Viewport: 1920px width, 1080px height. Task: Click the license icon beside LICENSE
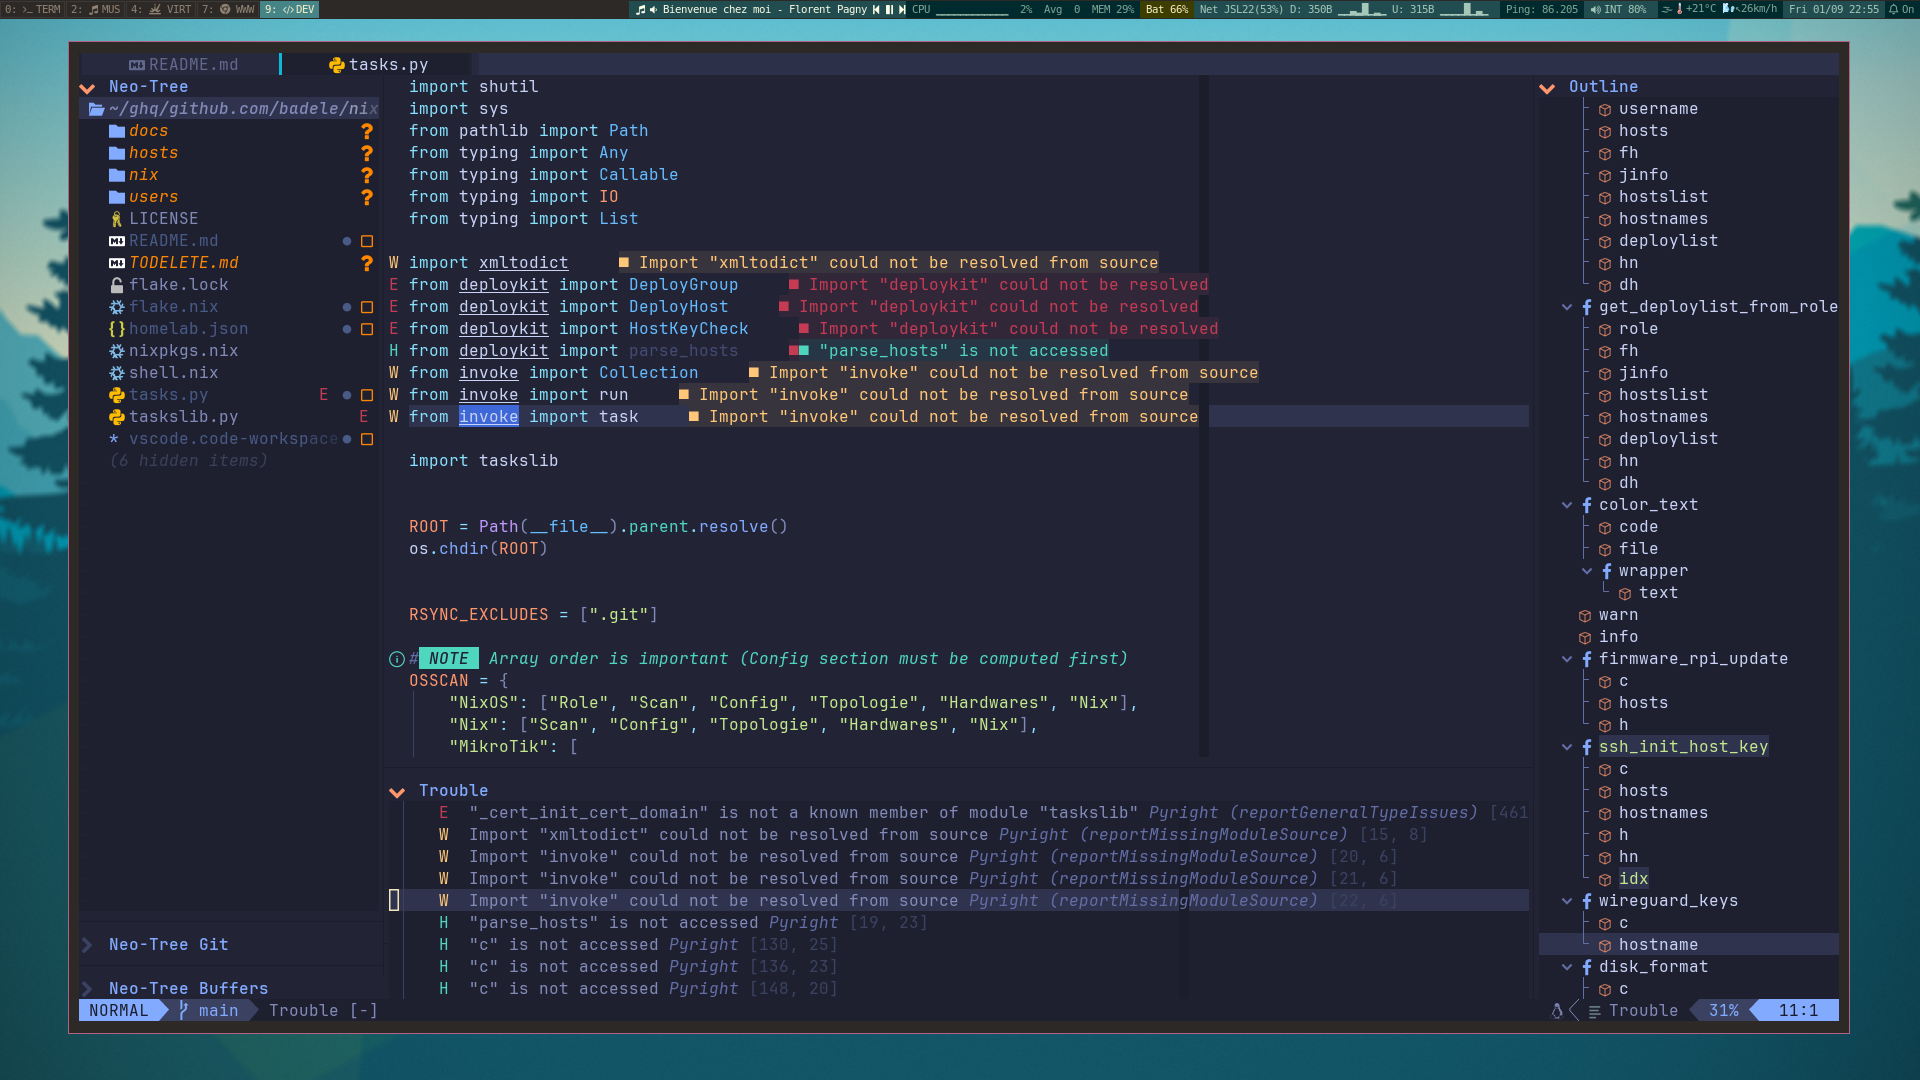tap(117, 219)
